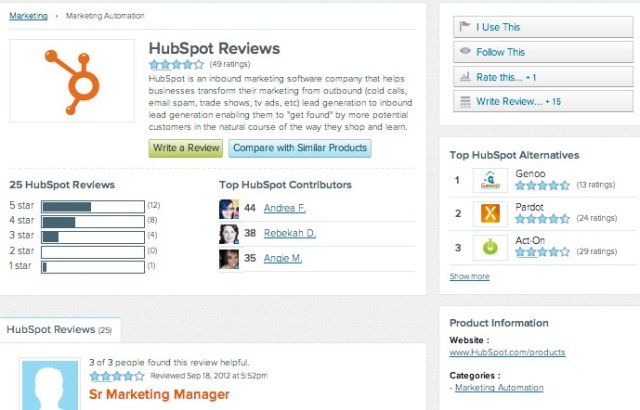This screenshot has height=410, width=640.
Task: Click the green Write a Review button
Action: pos(186,148)
